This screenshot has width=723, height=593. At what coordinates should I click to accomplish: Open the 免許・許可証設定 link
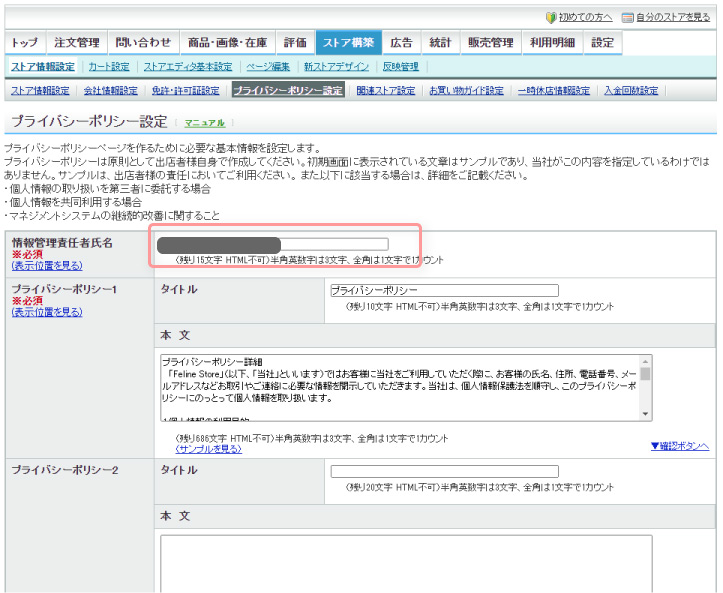coord(186,91)
